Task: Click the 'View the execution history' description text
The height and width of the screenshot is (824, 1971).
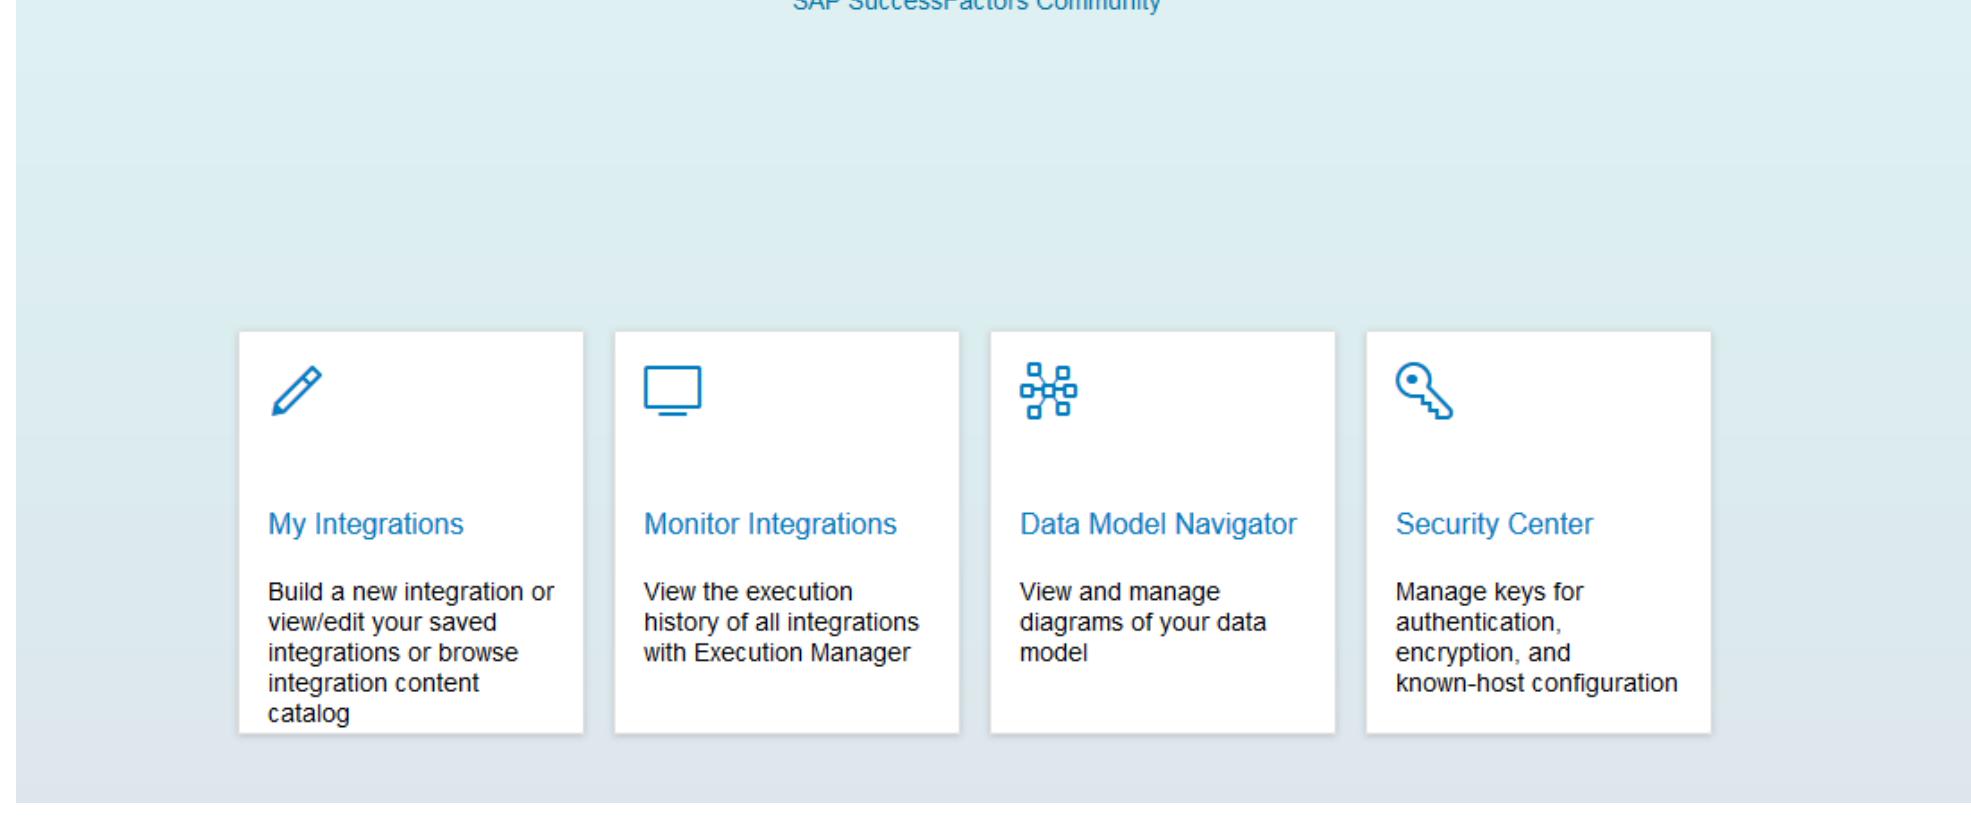Action: coord(748,592)
